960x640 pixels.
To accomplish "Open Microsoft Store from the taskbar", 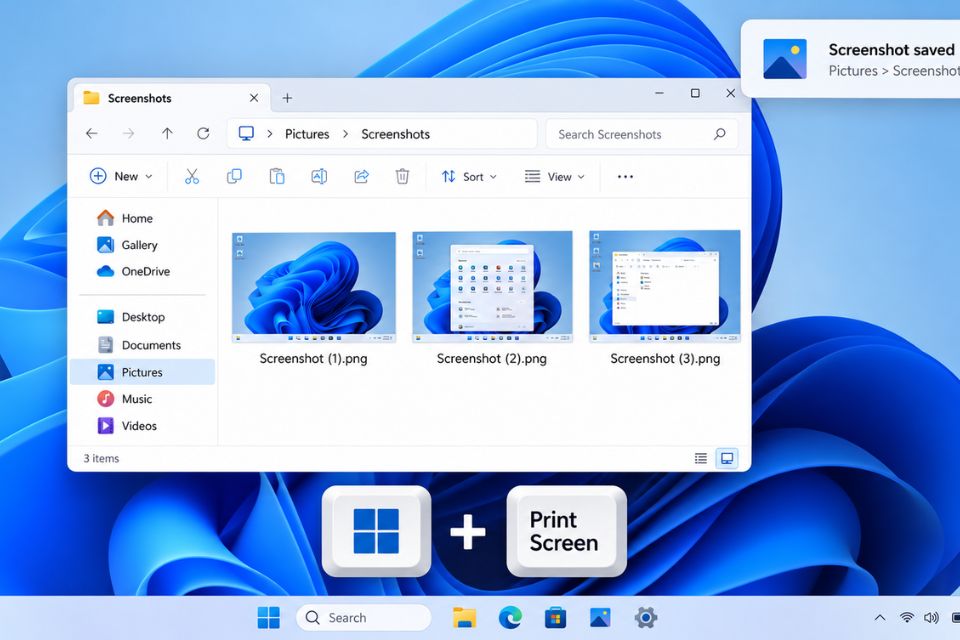I will click(x=555, y=617).
